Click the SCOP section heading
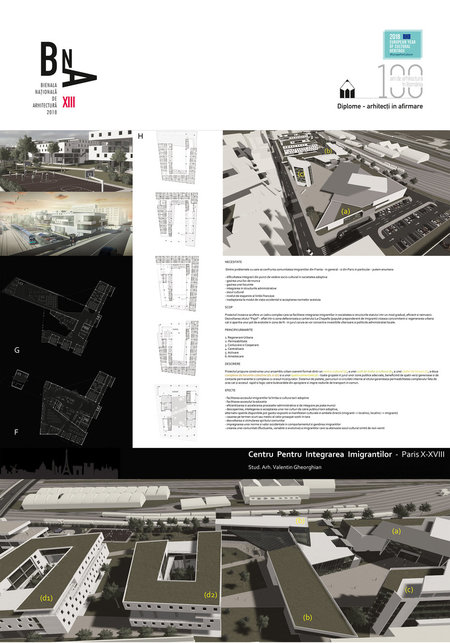 pos(228,307)
